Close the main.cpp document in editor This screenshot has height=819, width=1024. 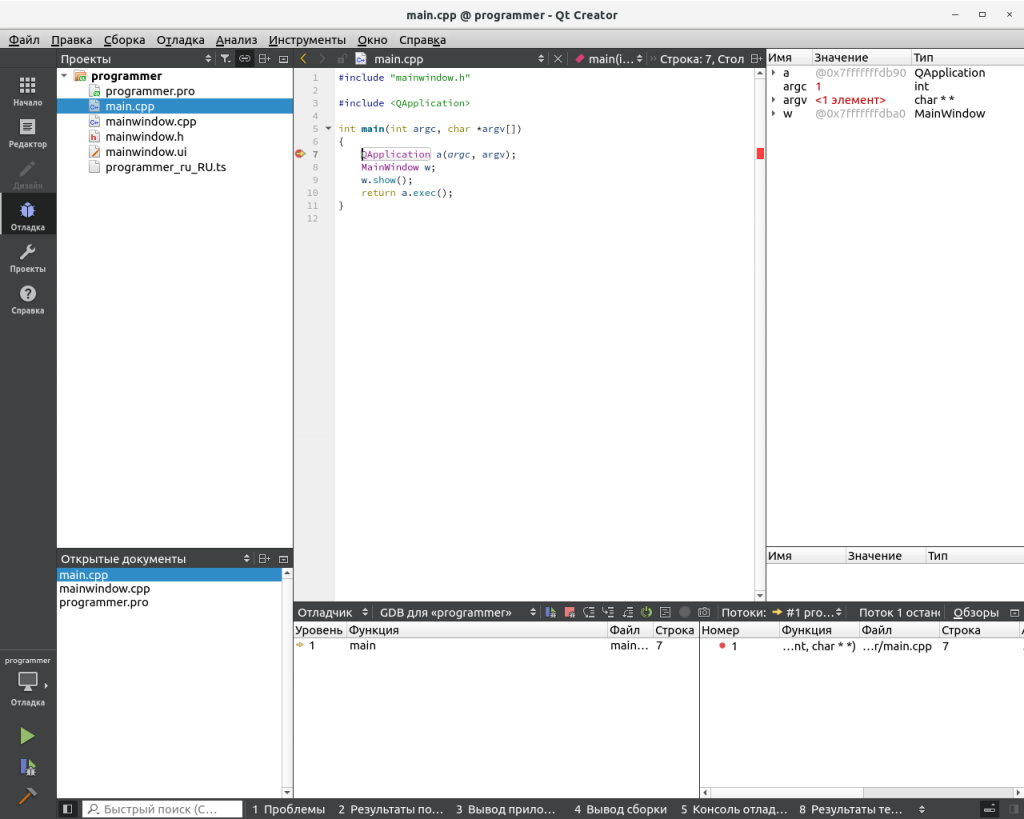pyautogui.click(x=558, y=59)
